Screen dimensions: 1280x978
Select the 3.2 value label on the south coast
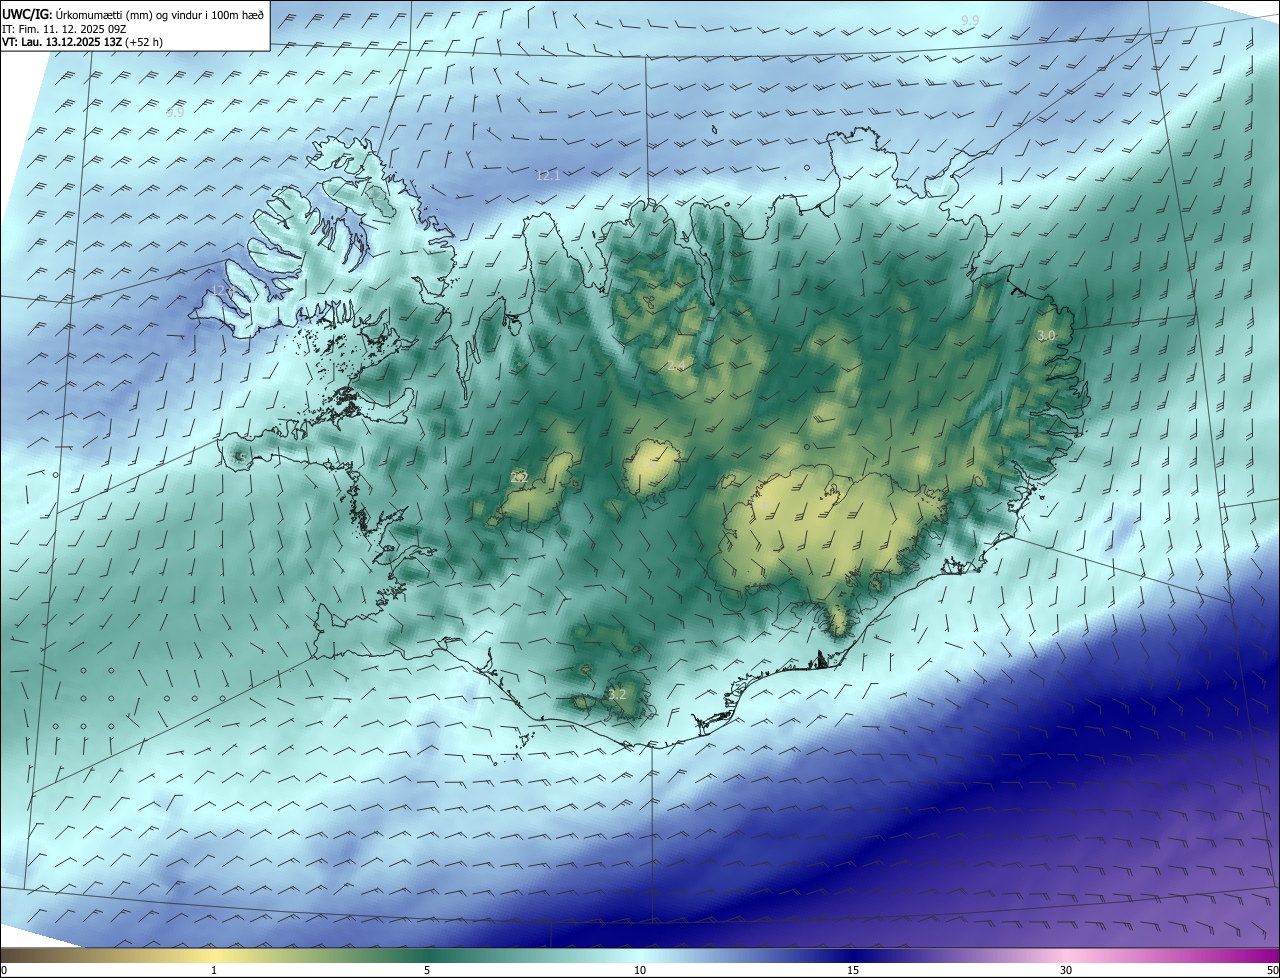pos(617,694)
